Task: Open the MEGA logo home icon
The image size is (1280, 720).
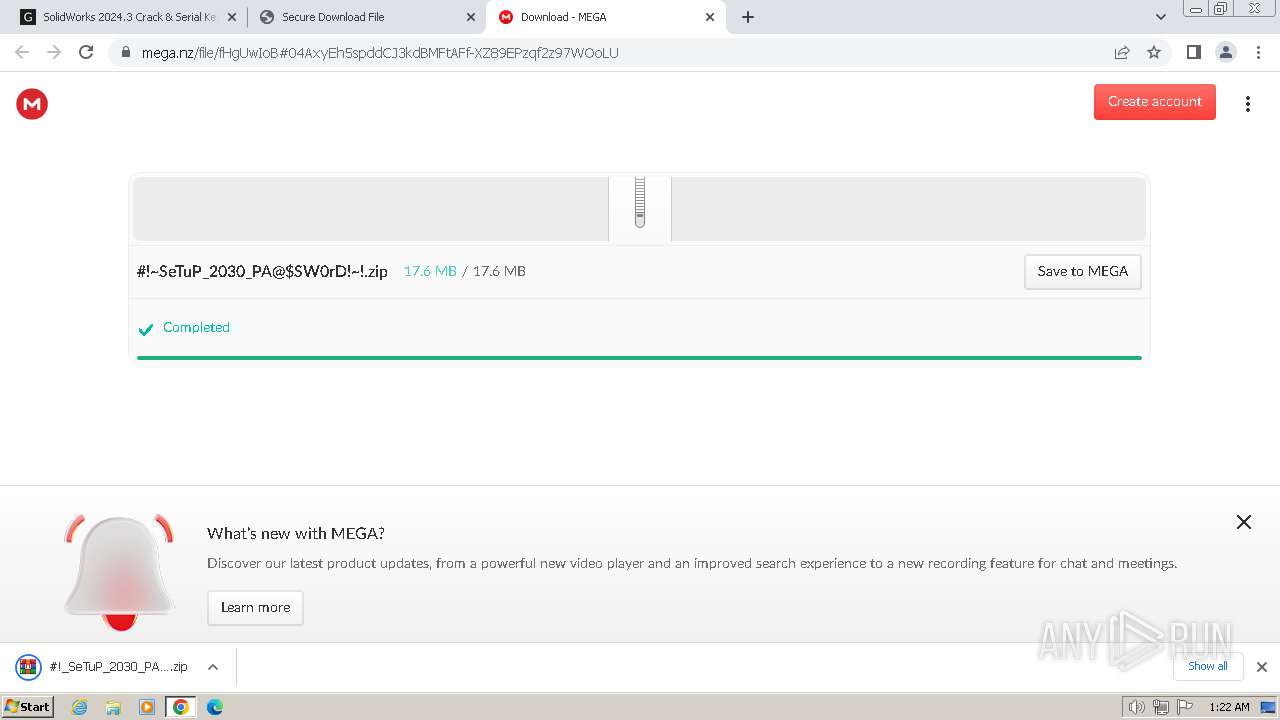Action: [x=32, y=103]
